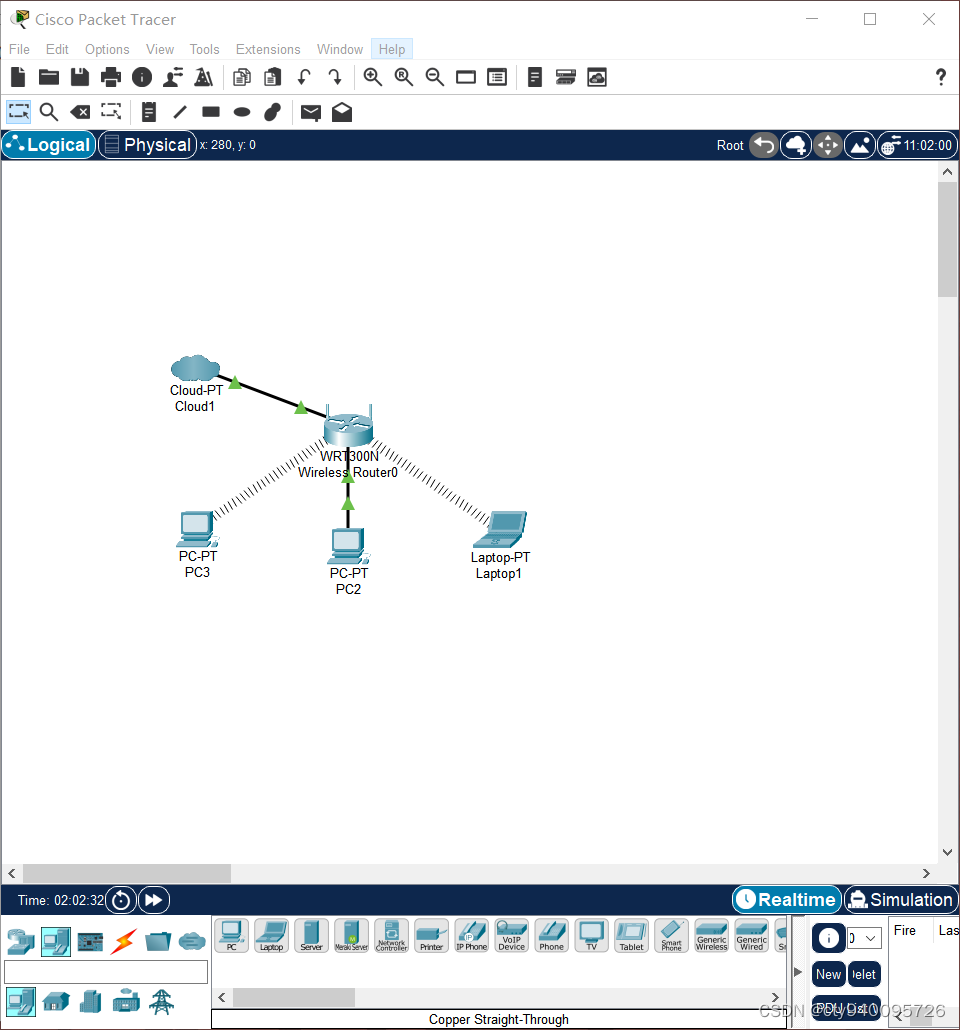Image resolution: width=960 pixels, height=1030 pixels.
Task: Click the device search input field
Action: 106,972
